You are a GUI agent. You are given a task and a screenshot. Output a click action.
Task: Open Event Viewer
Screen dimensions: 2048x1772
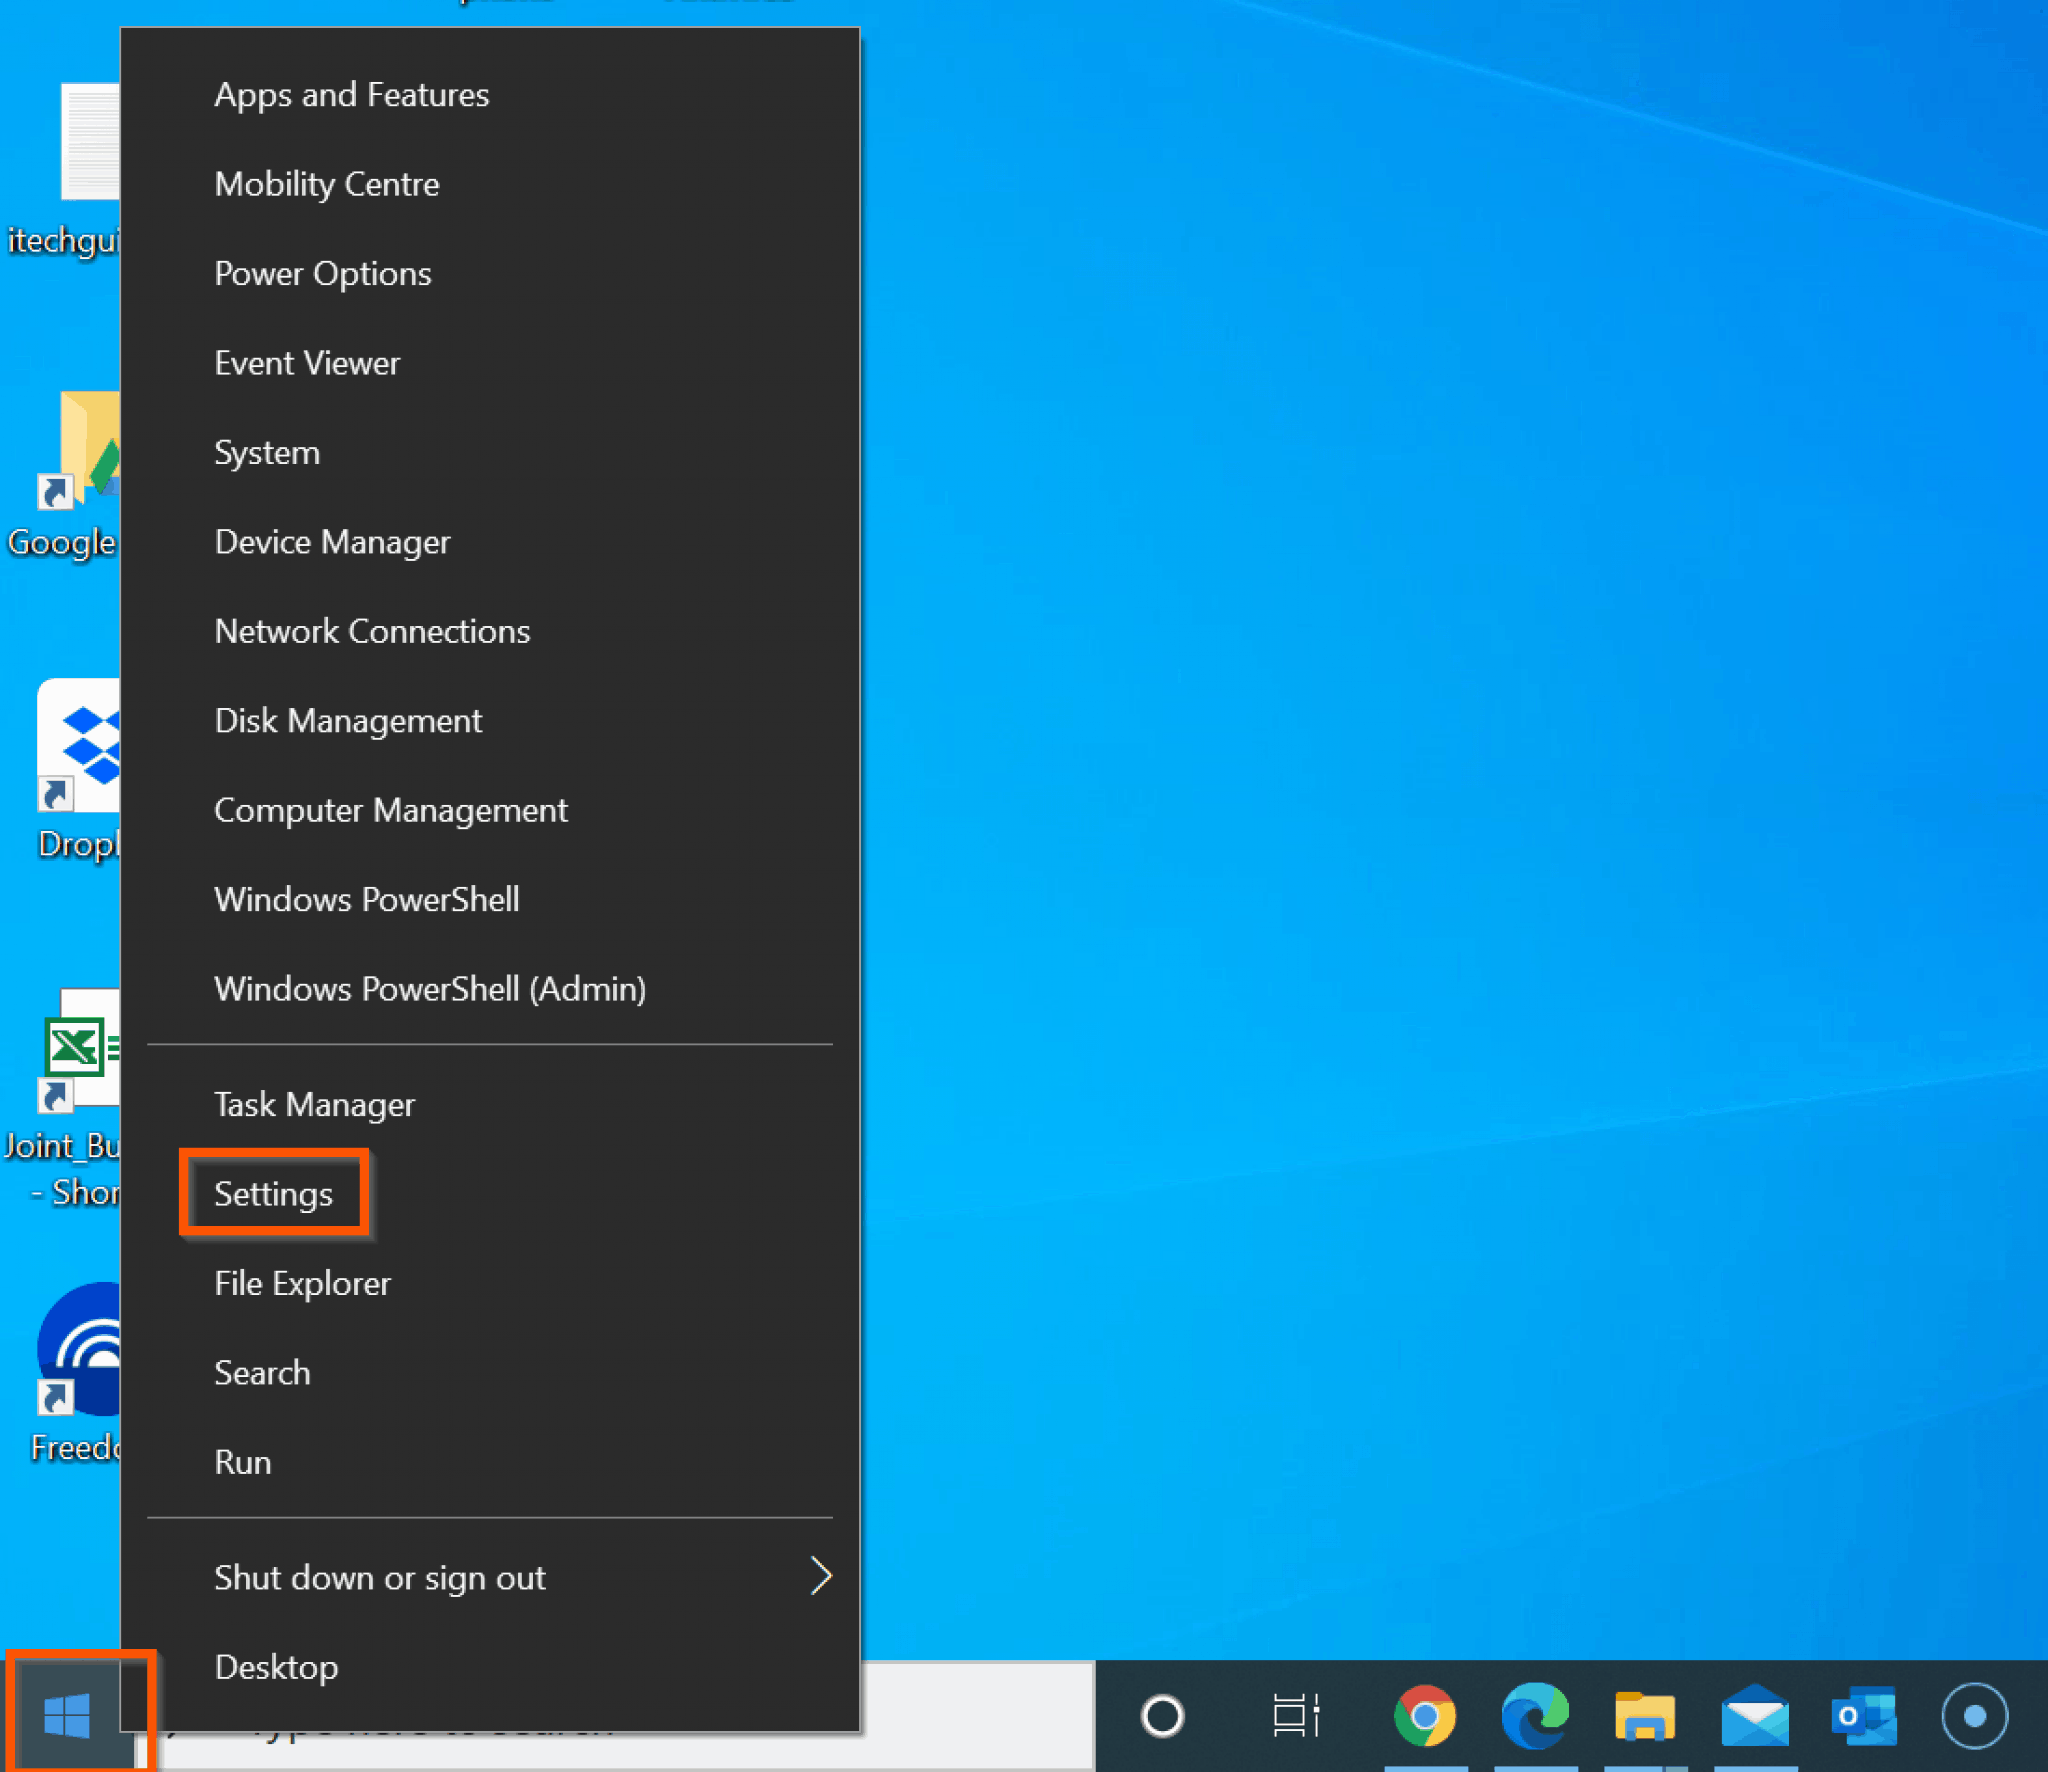point(490,363)
